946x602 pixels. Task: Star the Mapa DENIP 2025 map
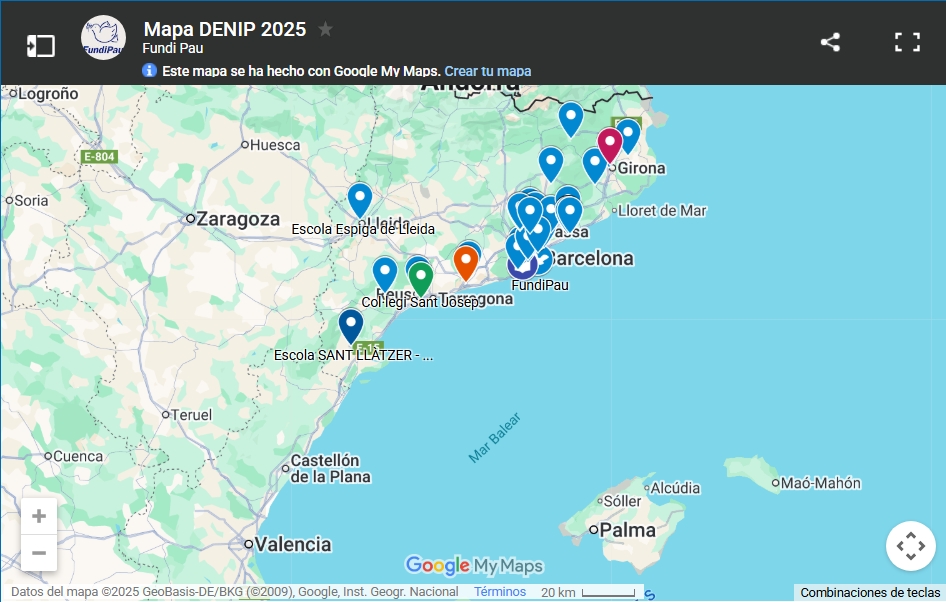click(x=325, y=30)
